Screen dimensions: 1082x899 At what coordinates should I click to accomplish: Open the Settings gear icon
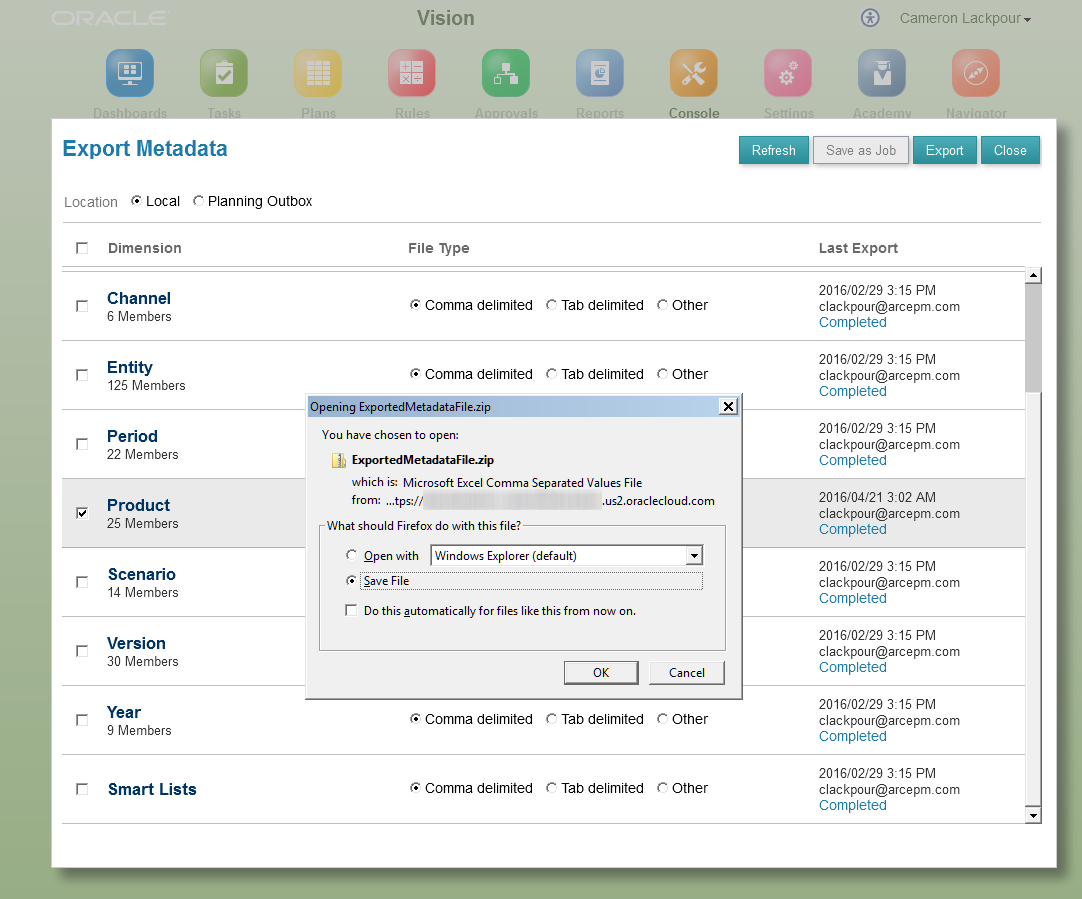click(x=787, y=73)
